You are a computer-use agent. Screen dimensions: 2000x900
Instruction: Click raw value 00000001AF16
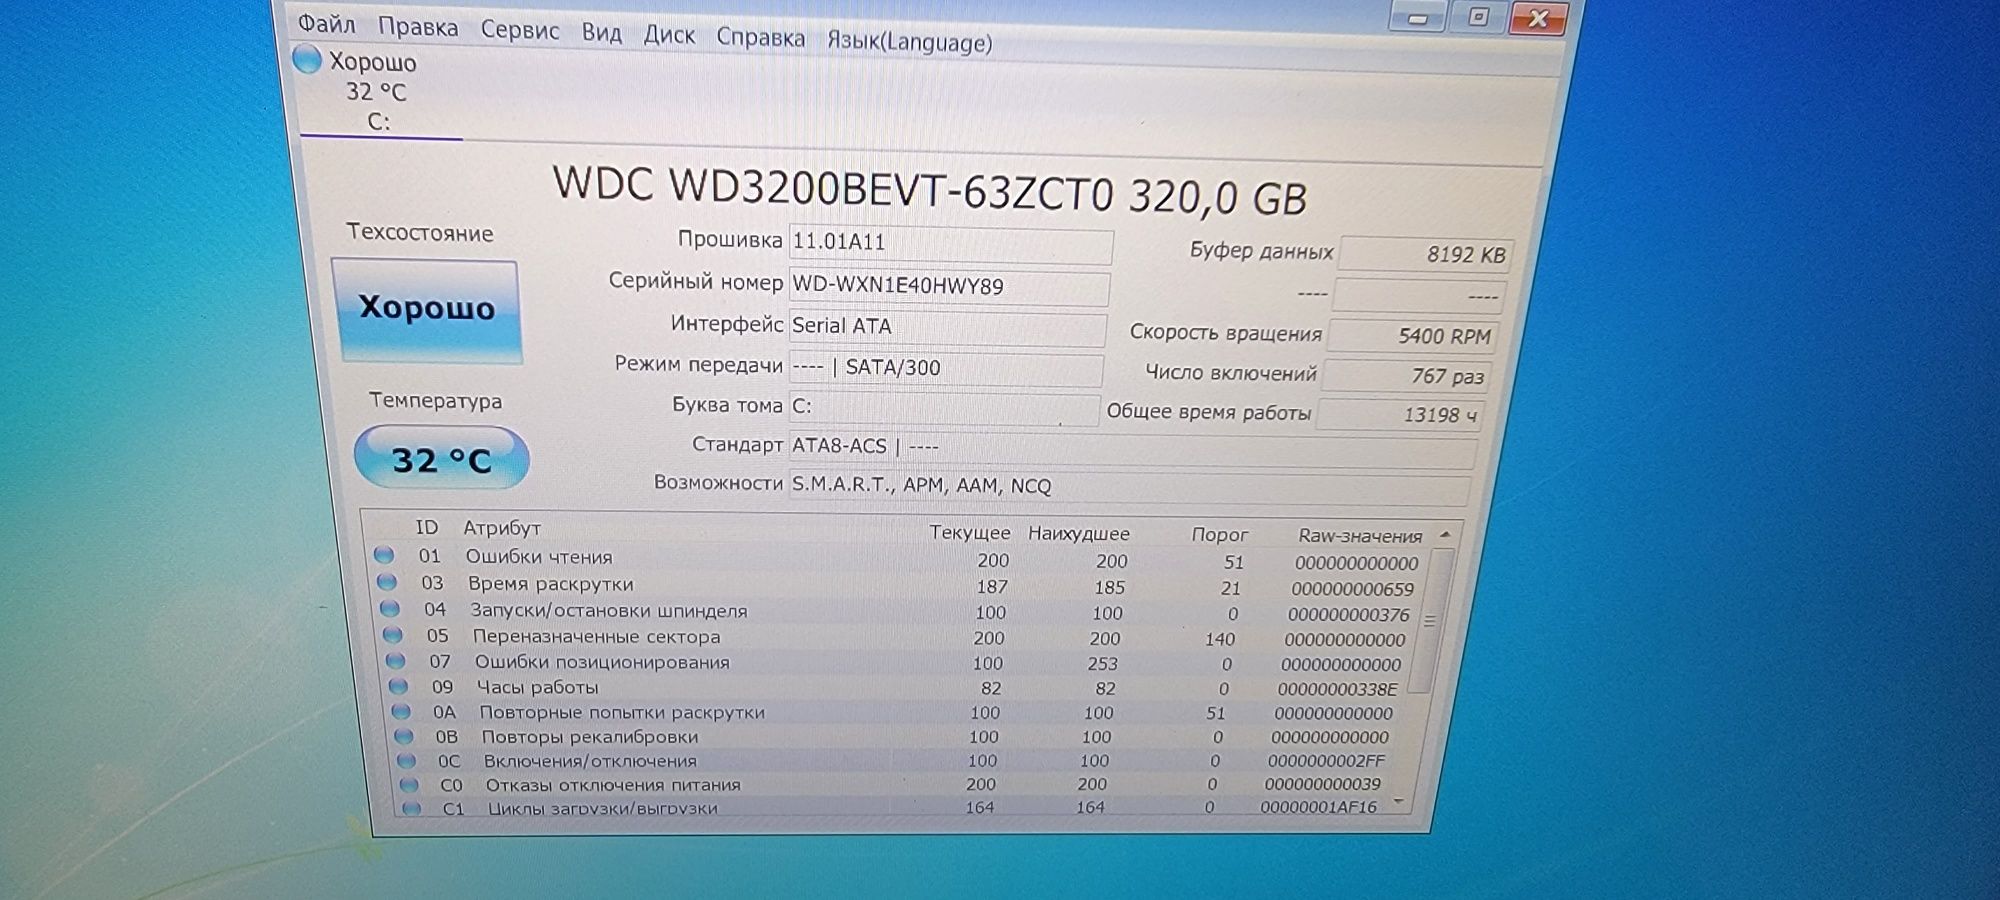[1319, 807]
